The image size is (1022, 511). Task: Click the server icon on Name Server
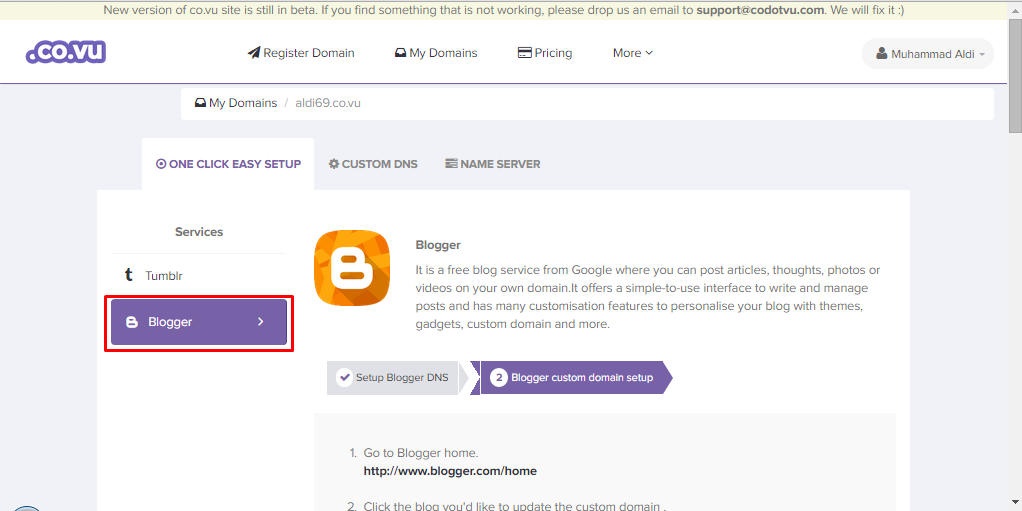tap(451, 164)
